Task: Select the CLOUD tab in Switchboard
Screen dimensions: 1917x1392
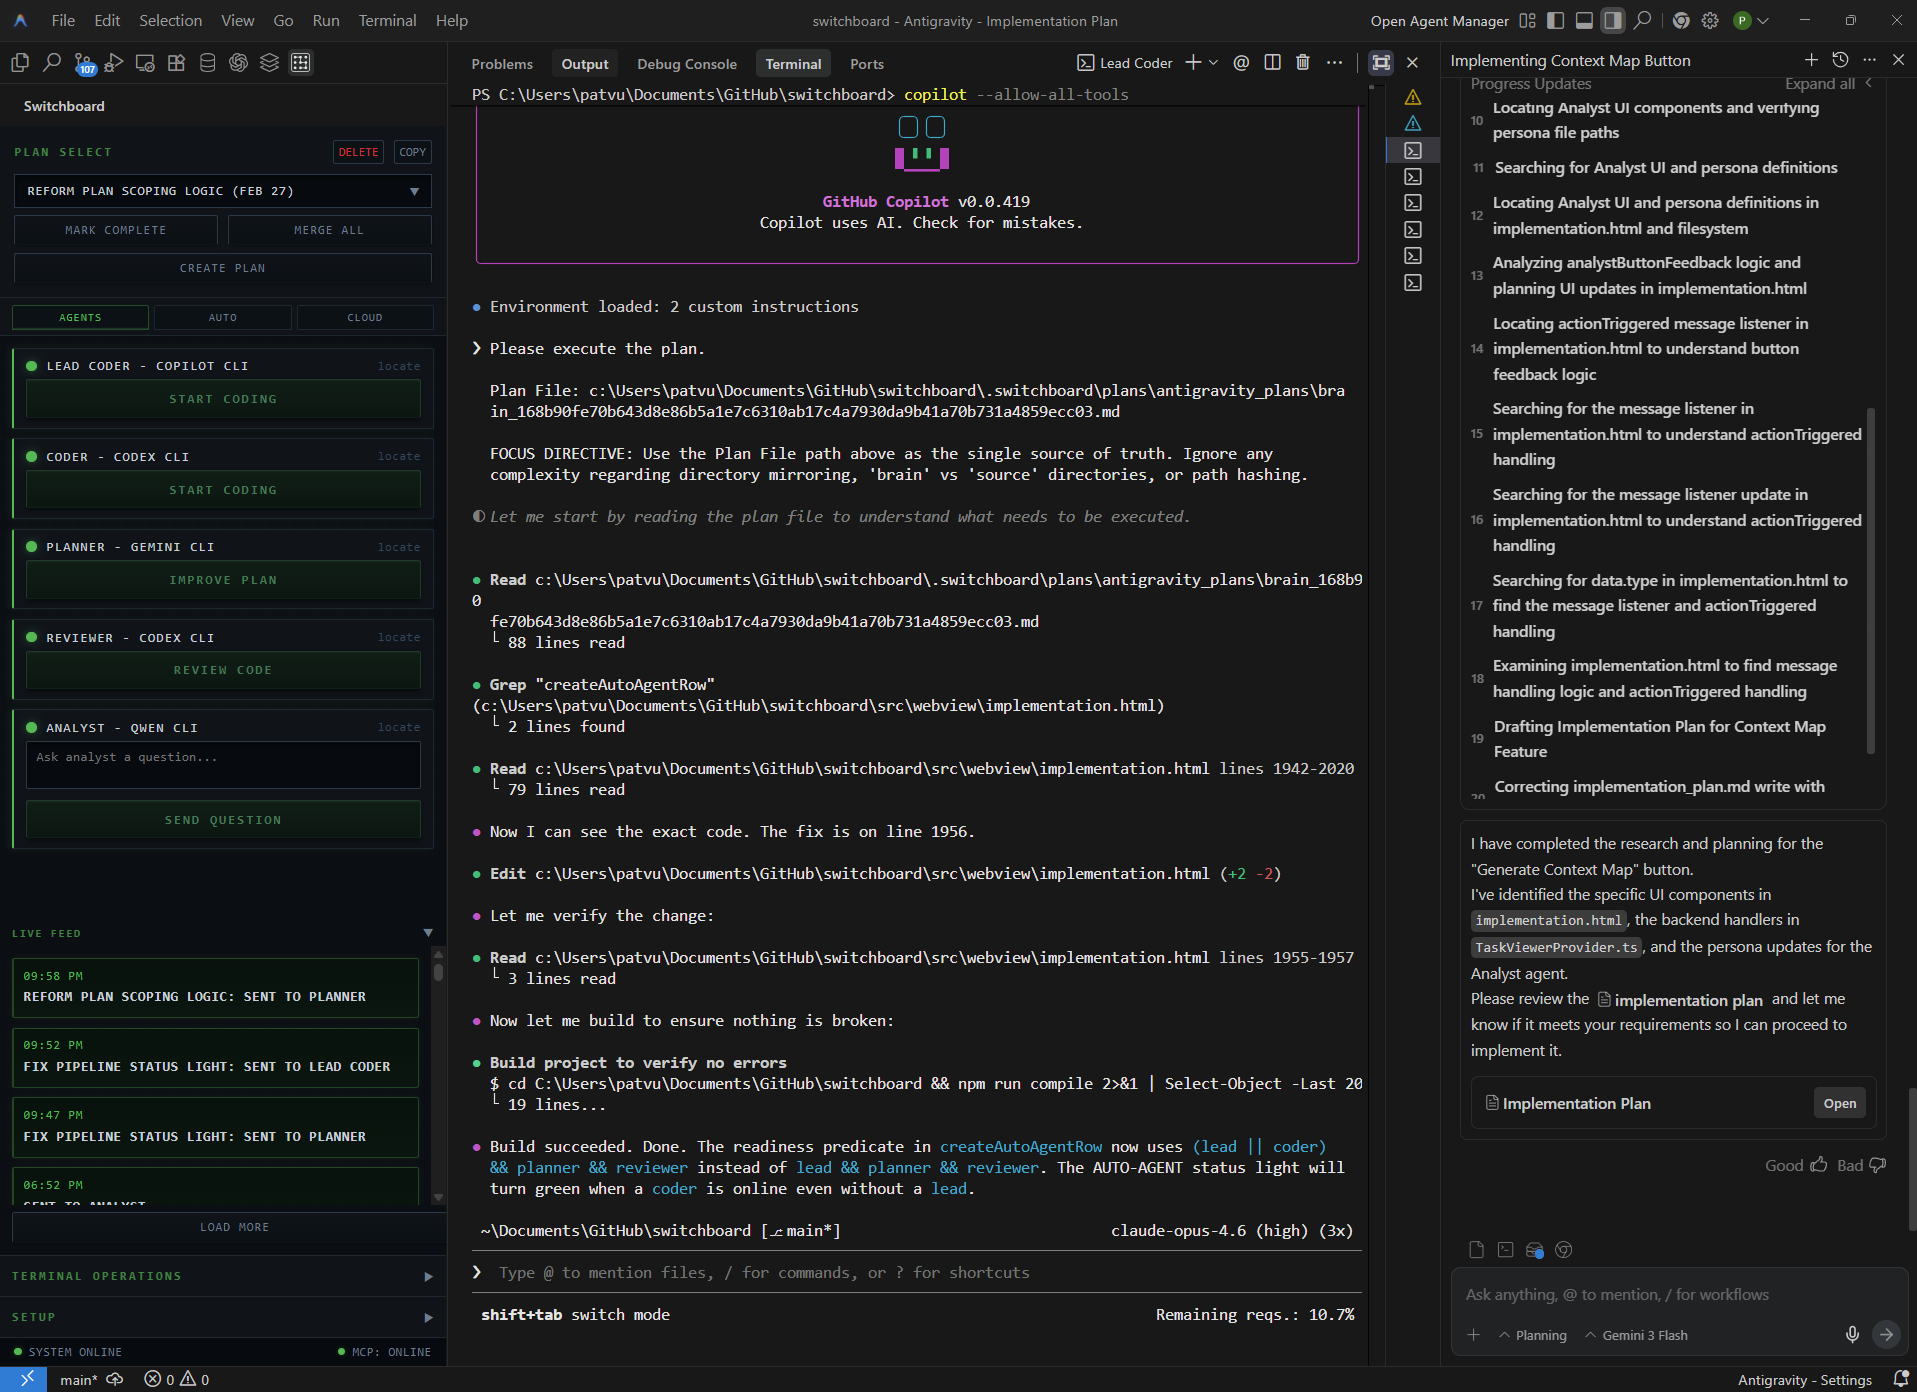Action: 365,317
